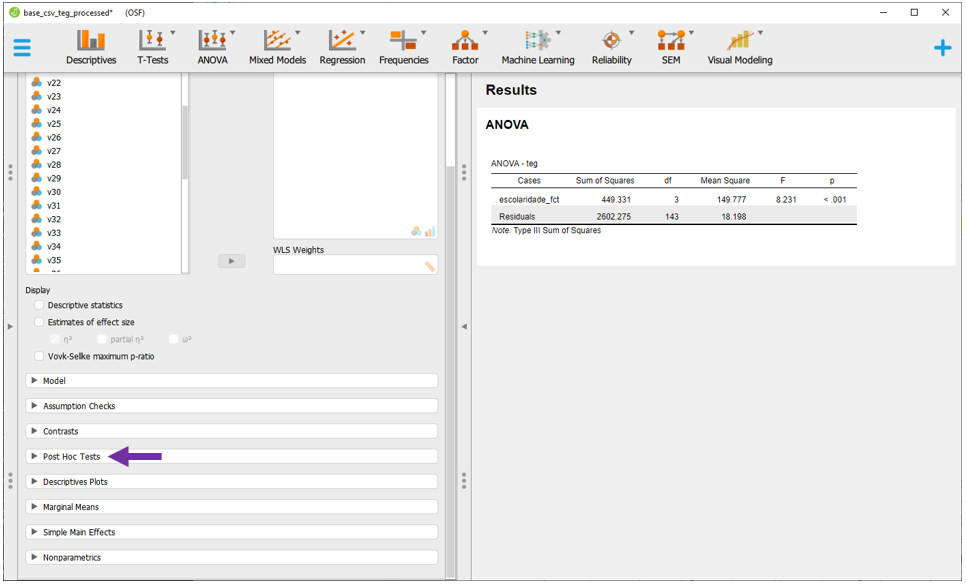
Task: Open the Descriptives module
Action: pyautogui.click(x=91, y=47)
